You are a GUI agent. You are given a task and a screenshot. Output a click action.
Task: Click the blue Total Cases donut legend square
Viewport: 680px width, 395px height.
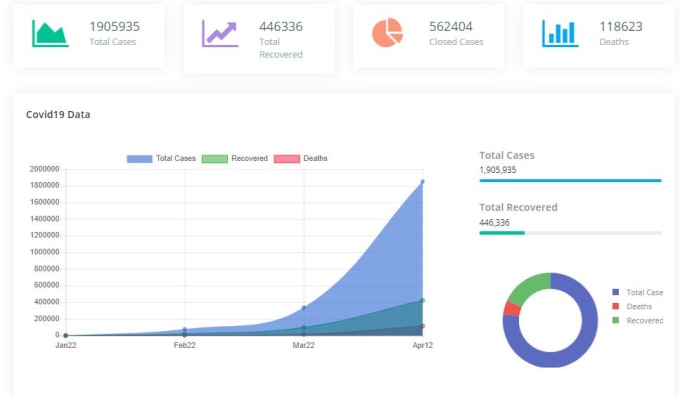(x=615, y=292)
